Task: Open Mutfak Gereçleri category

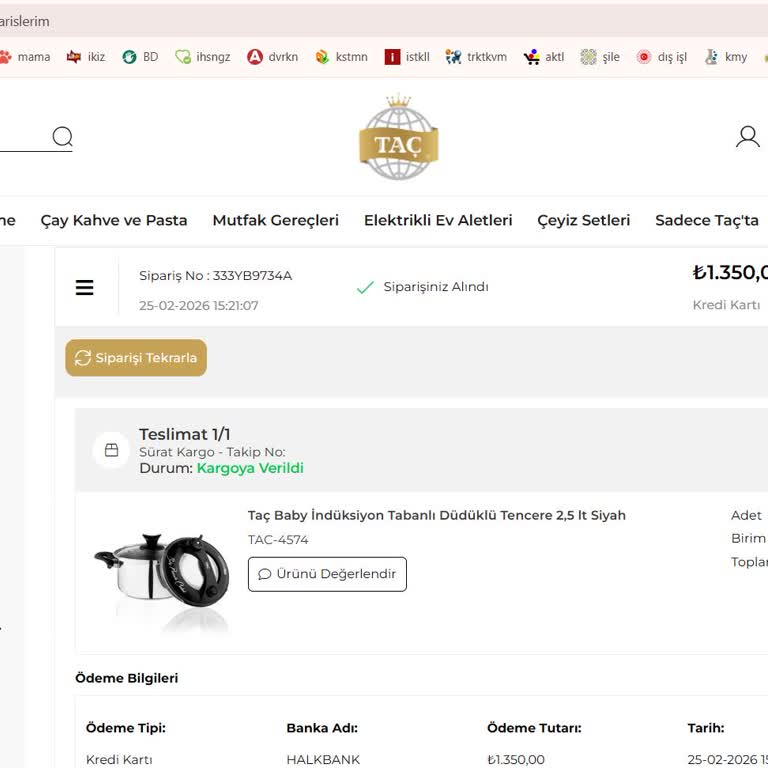Action: click(276, 220)
